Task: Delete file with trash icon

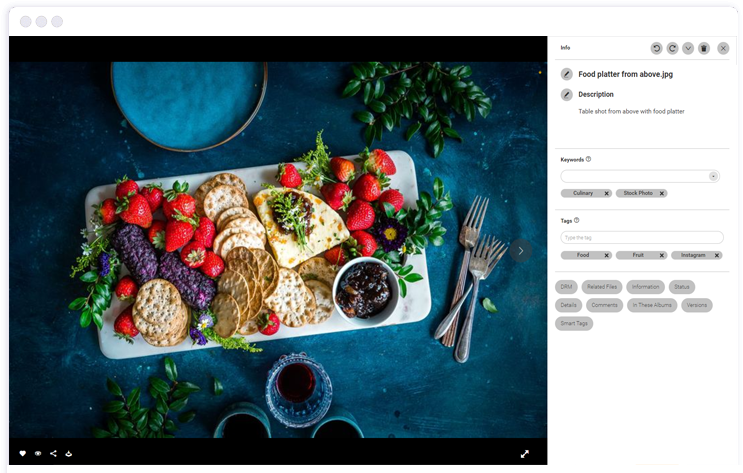Action: pos(704,48)
